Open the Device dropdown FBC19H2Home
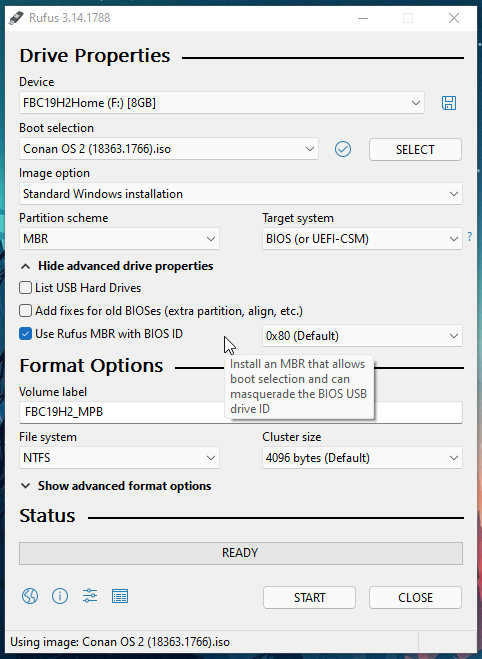Screen dimensions: 482x659 click(x=222, y=103)
